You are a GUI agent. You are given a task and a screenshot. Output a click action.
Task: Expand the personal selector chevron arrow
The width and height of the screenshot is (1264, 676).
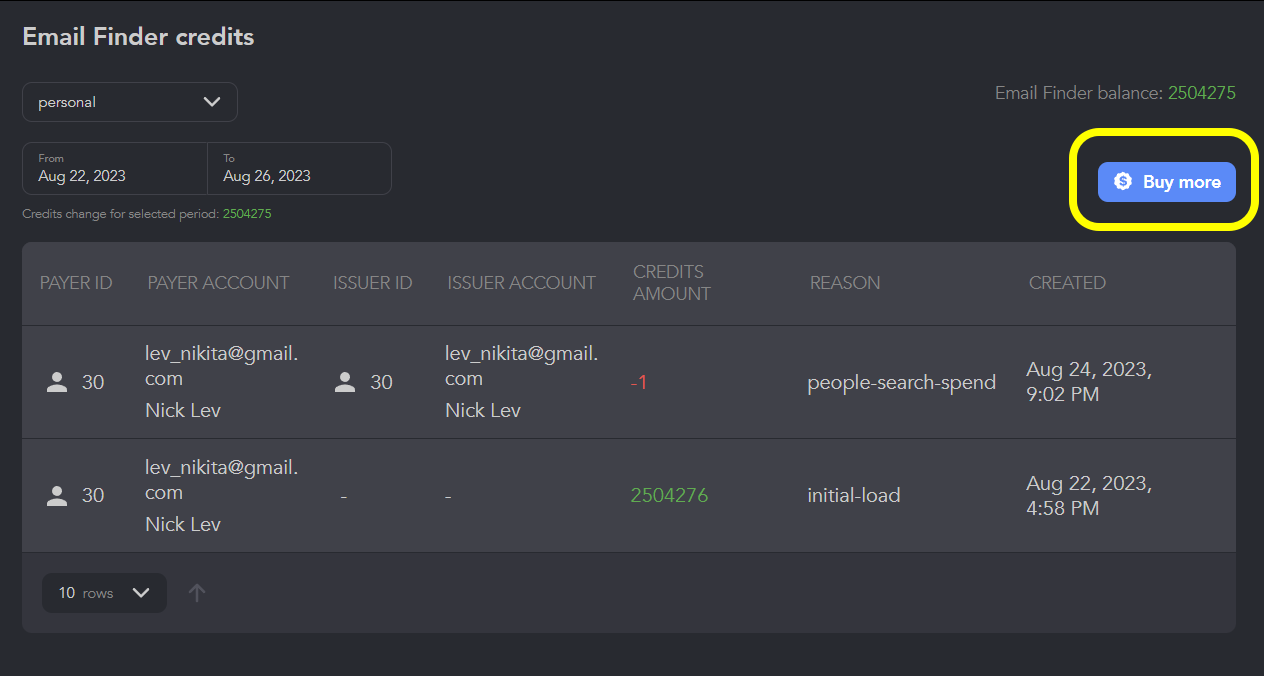[x=211, y=102]
